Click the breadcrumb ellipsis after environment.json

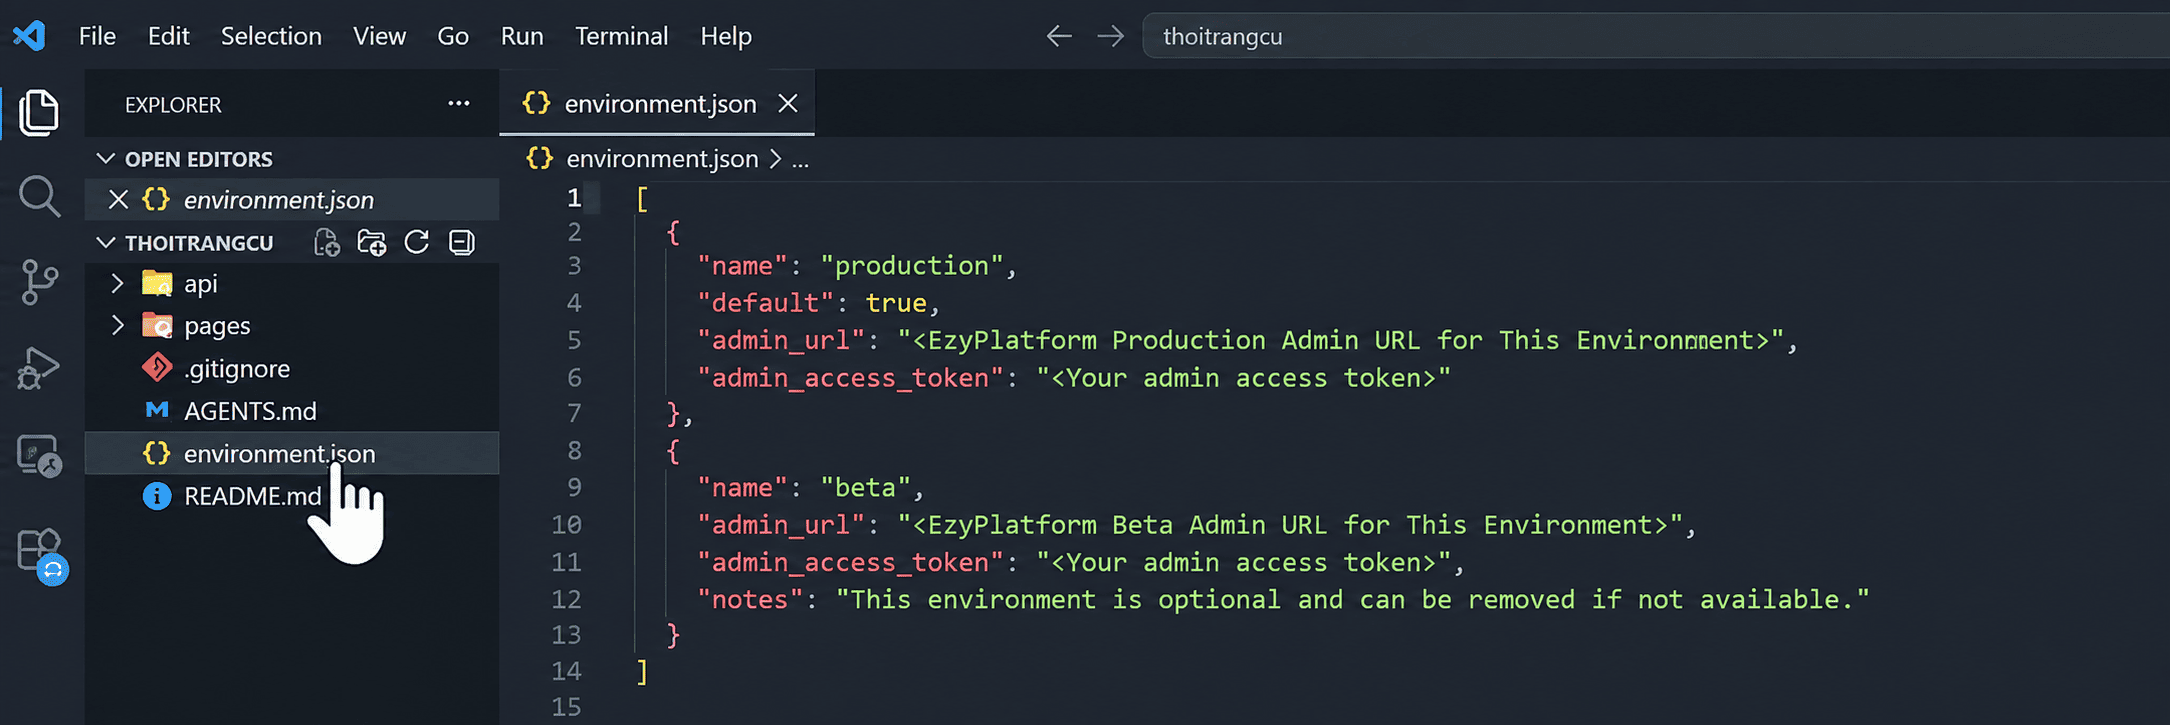click(800, 160)
